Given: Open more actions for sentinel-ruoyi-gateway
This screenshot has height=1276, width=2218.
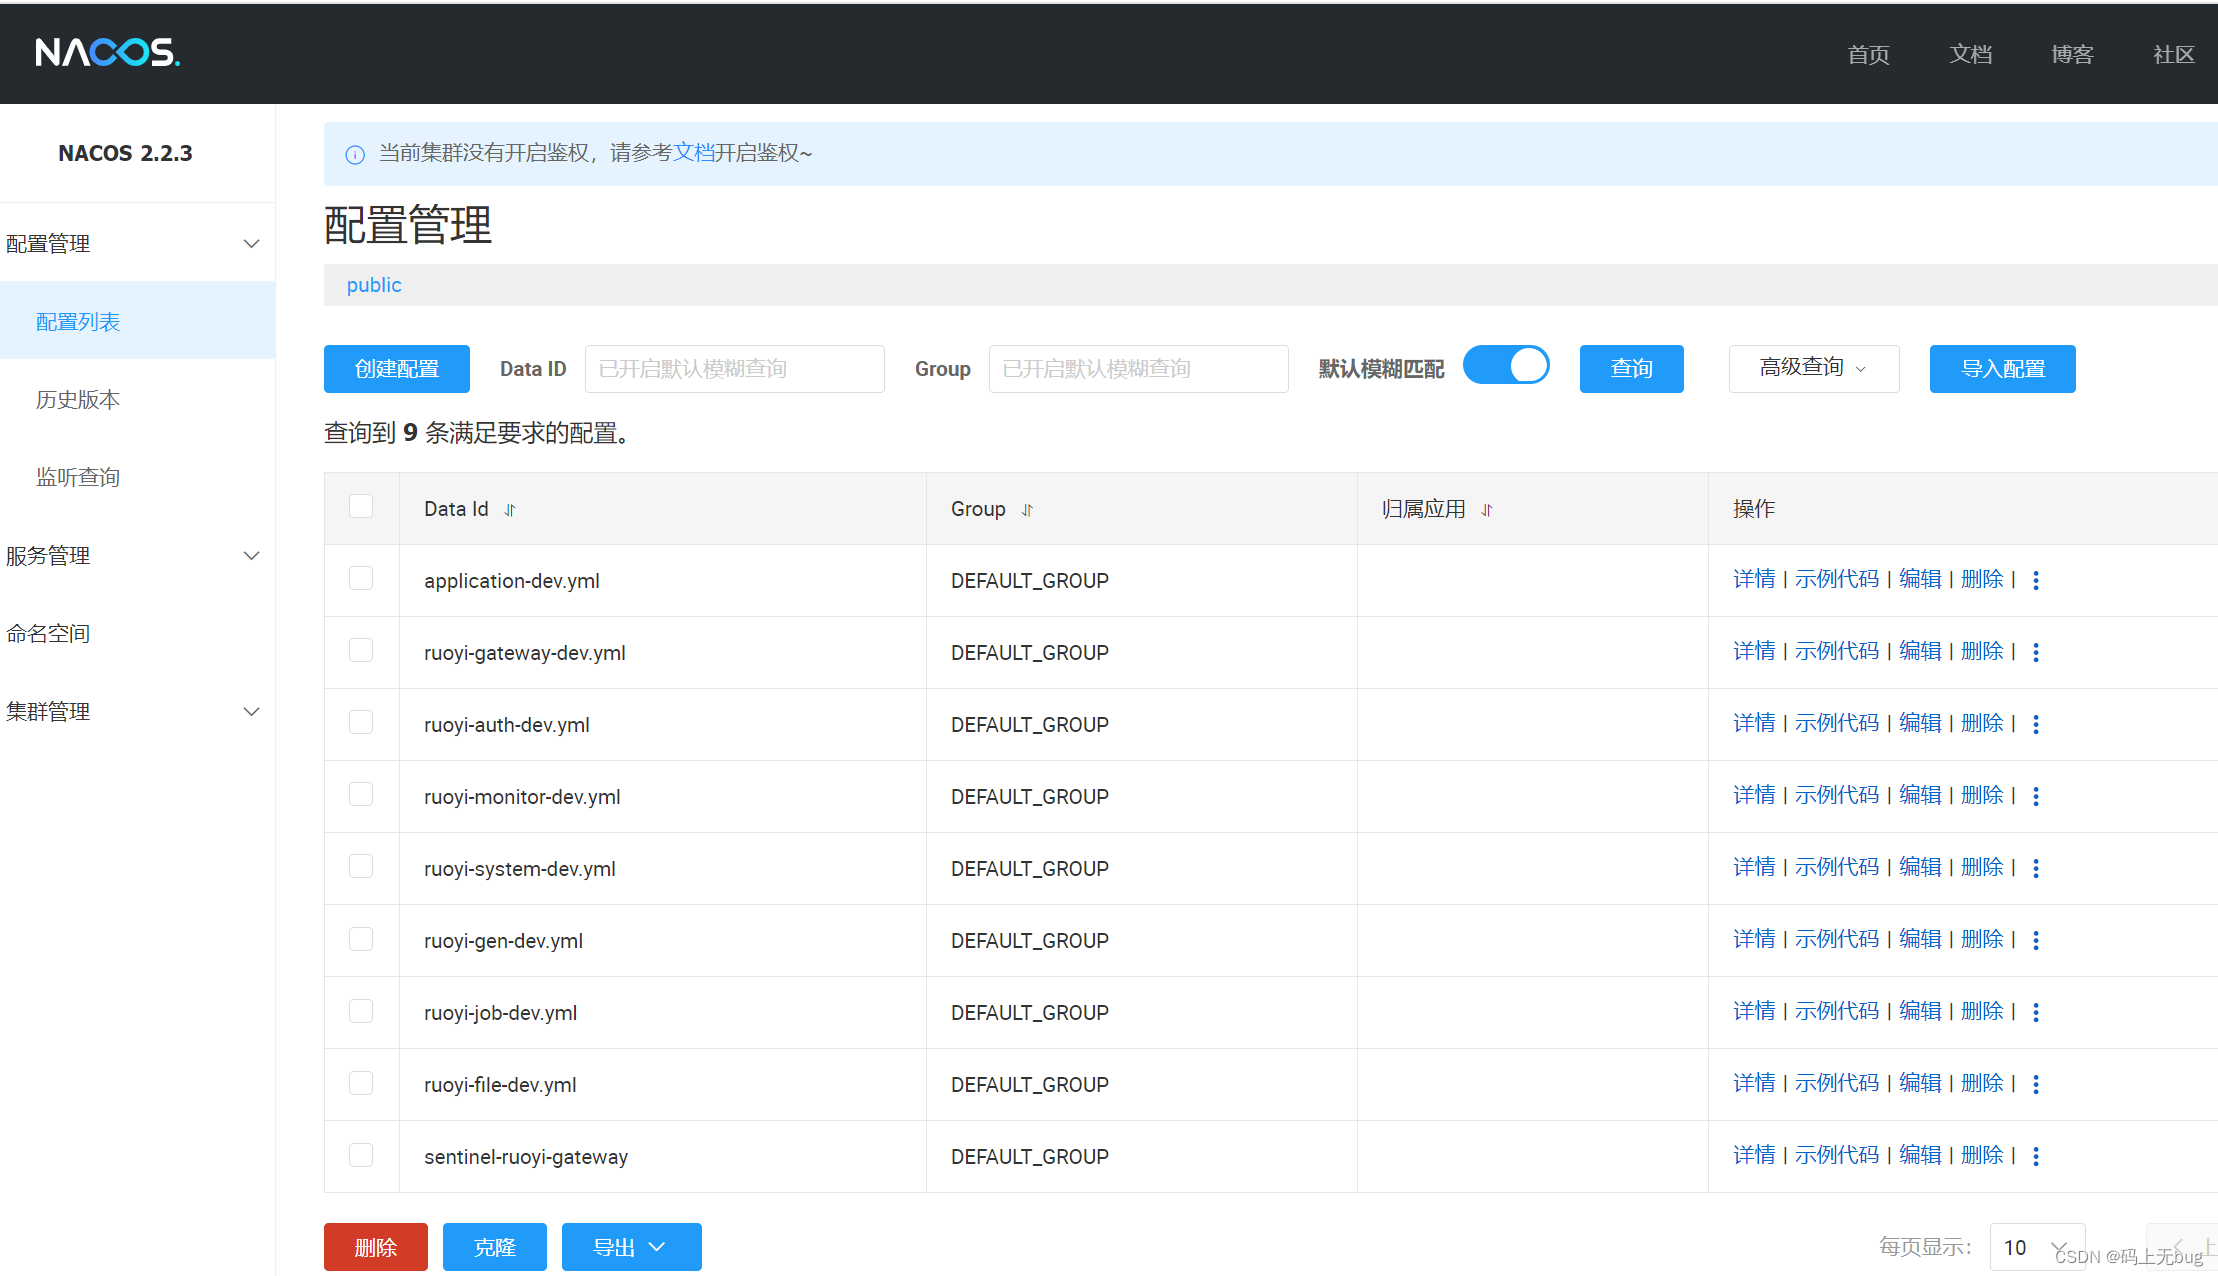Looking at the screenshot, I should click(x=2036, y=1156).
